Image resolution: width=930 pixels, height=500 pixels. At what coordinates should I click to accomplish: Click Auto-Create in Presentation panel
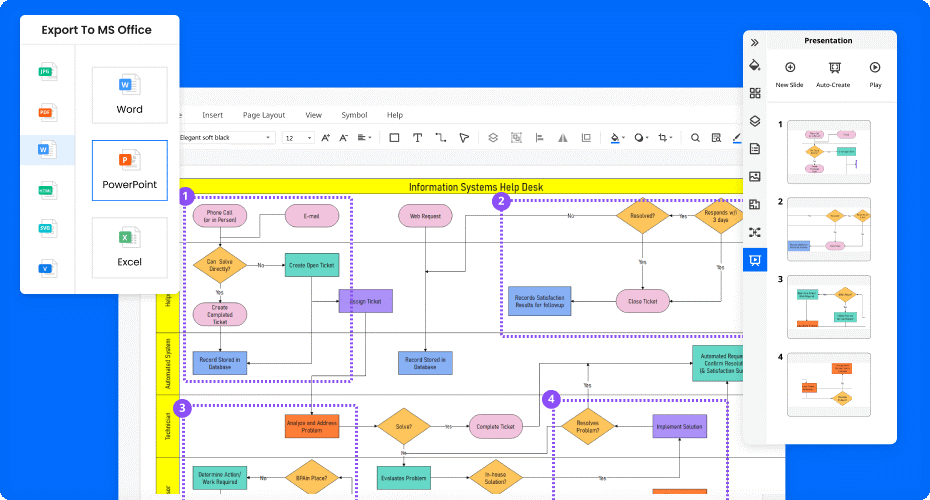[833, 73]
